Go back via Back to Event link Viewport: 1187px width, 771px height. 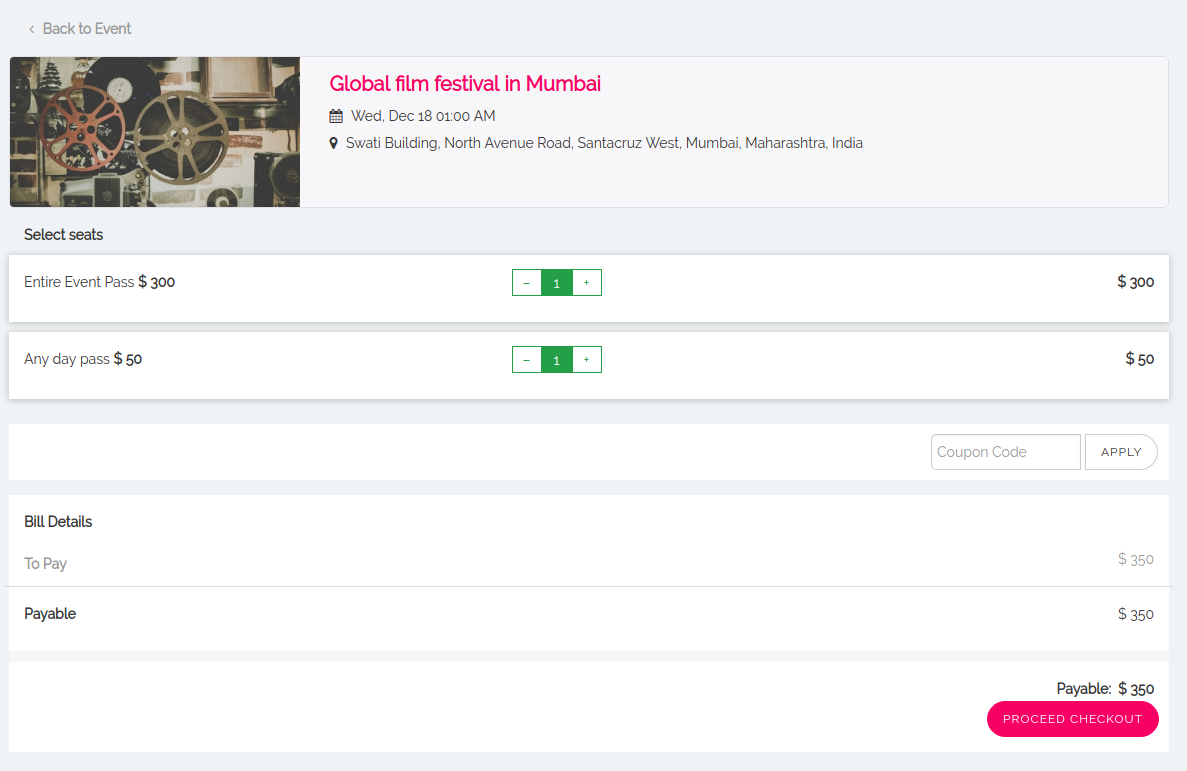[x=86, y=29]
